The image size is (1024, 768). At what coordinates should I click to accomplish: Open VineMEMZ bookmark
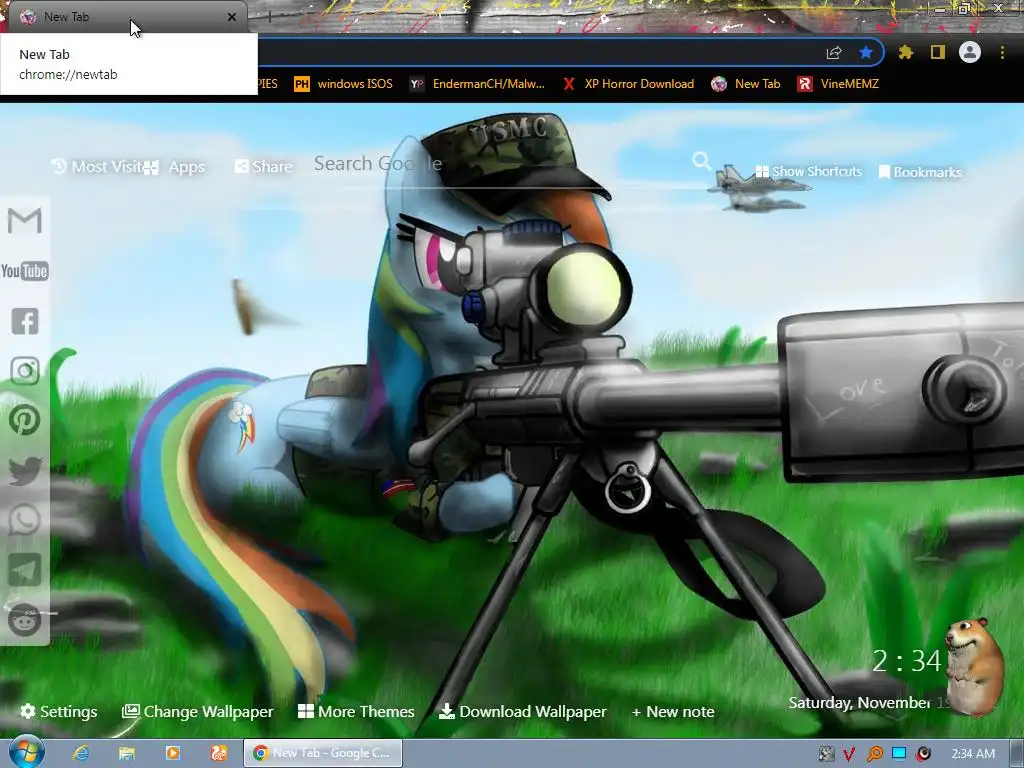coord(839,84)
